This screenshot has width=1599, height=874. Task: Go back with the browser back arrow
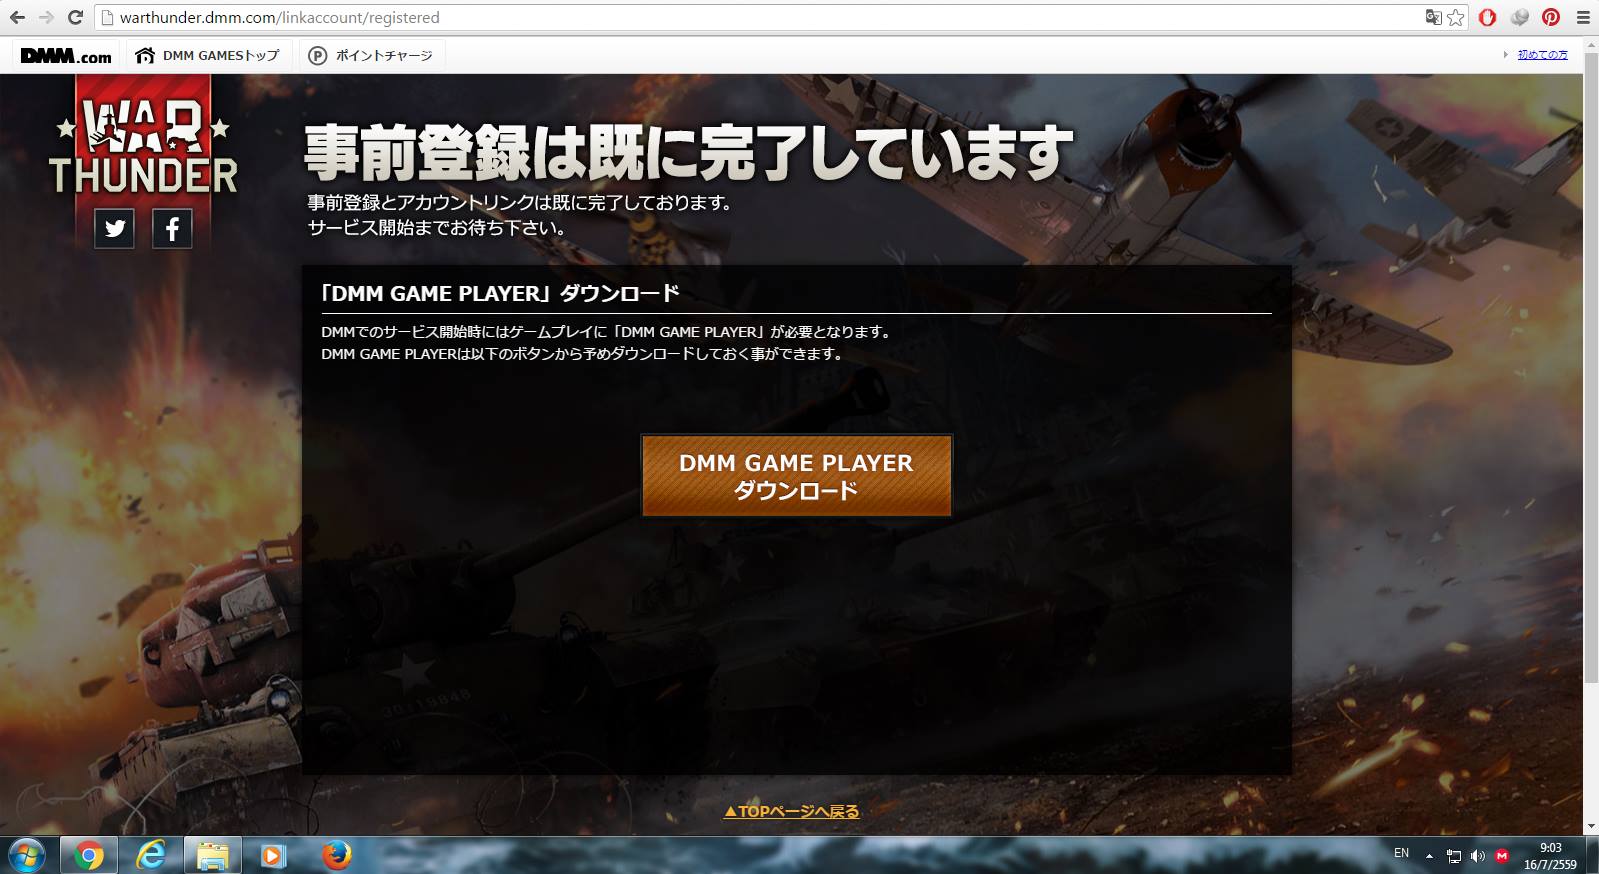point(17,17)
